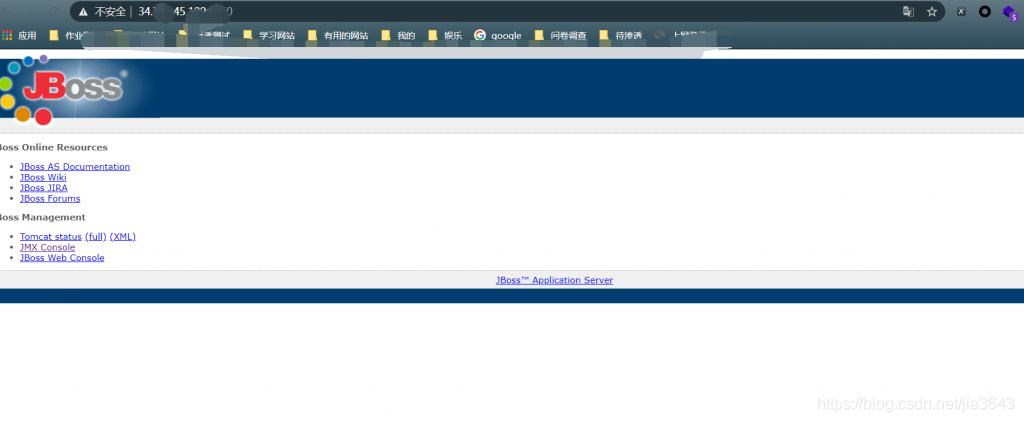This screenshot has width=1024, height=422.
Task: Click the translate page icon
Action: [908, 11]
